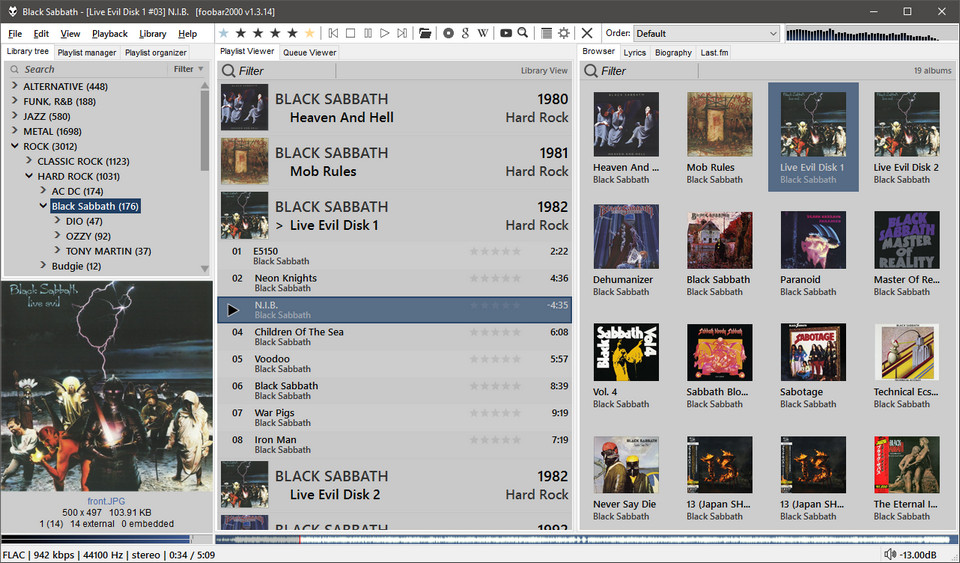The width and height of the screenshot is (960, 563).
Task: Expand the METAL (1698) node
Action: click(x=15, y=131)
